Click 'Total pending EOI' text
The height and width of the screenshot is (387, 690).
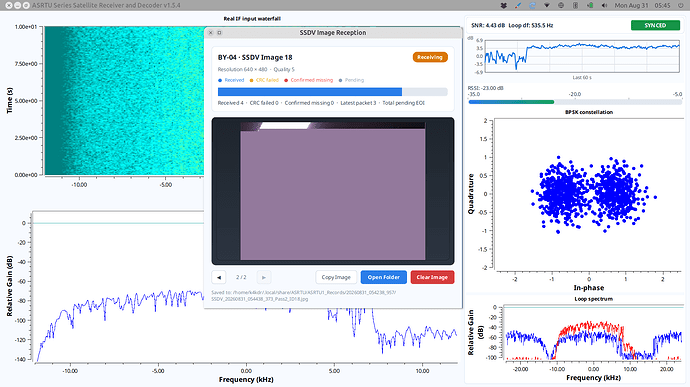coord(404,103)
